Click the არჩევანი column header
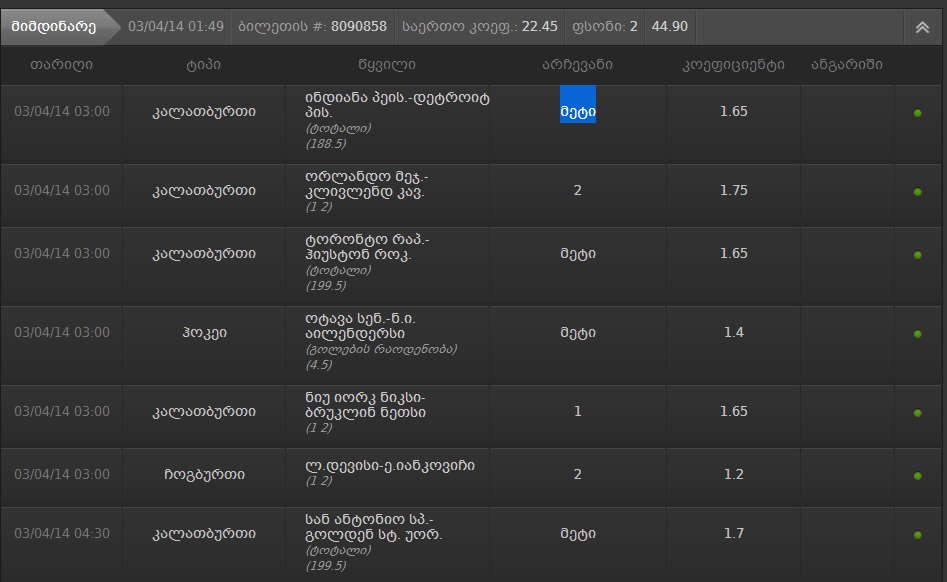Viewport: 947px width, 582px height. (x=577, y=65)
